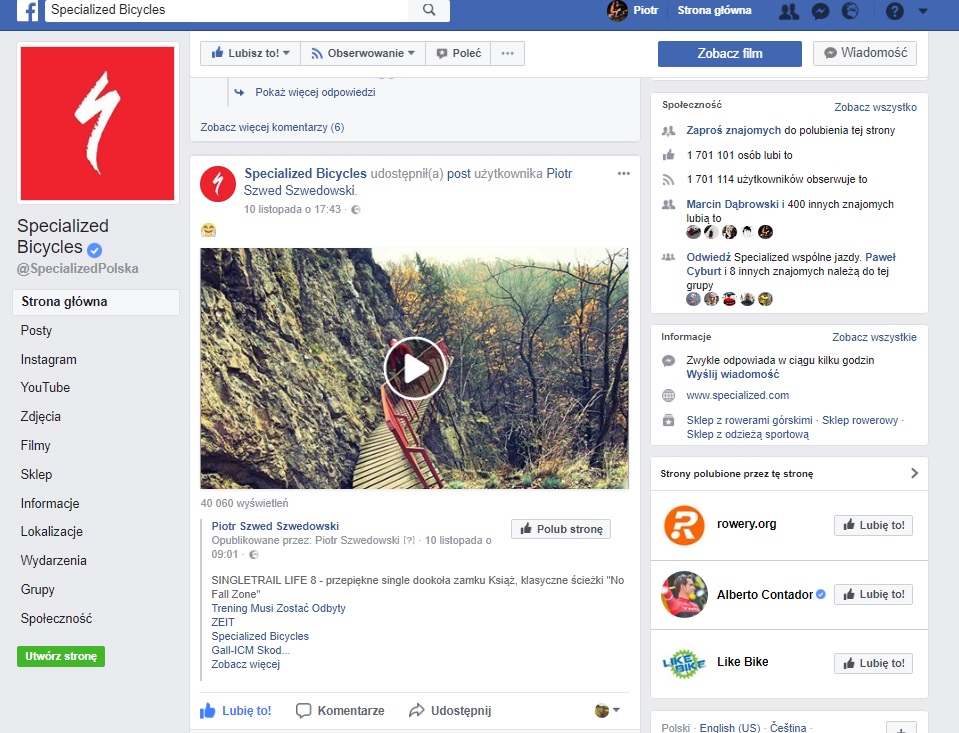Open the account menu dropdown arrow

922,11
